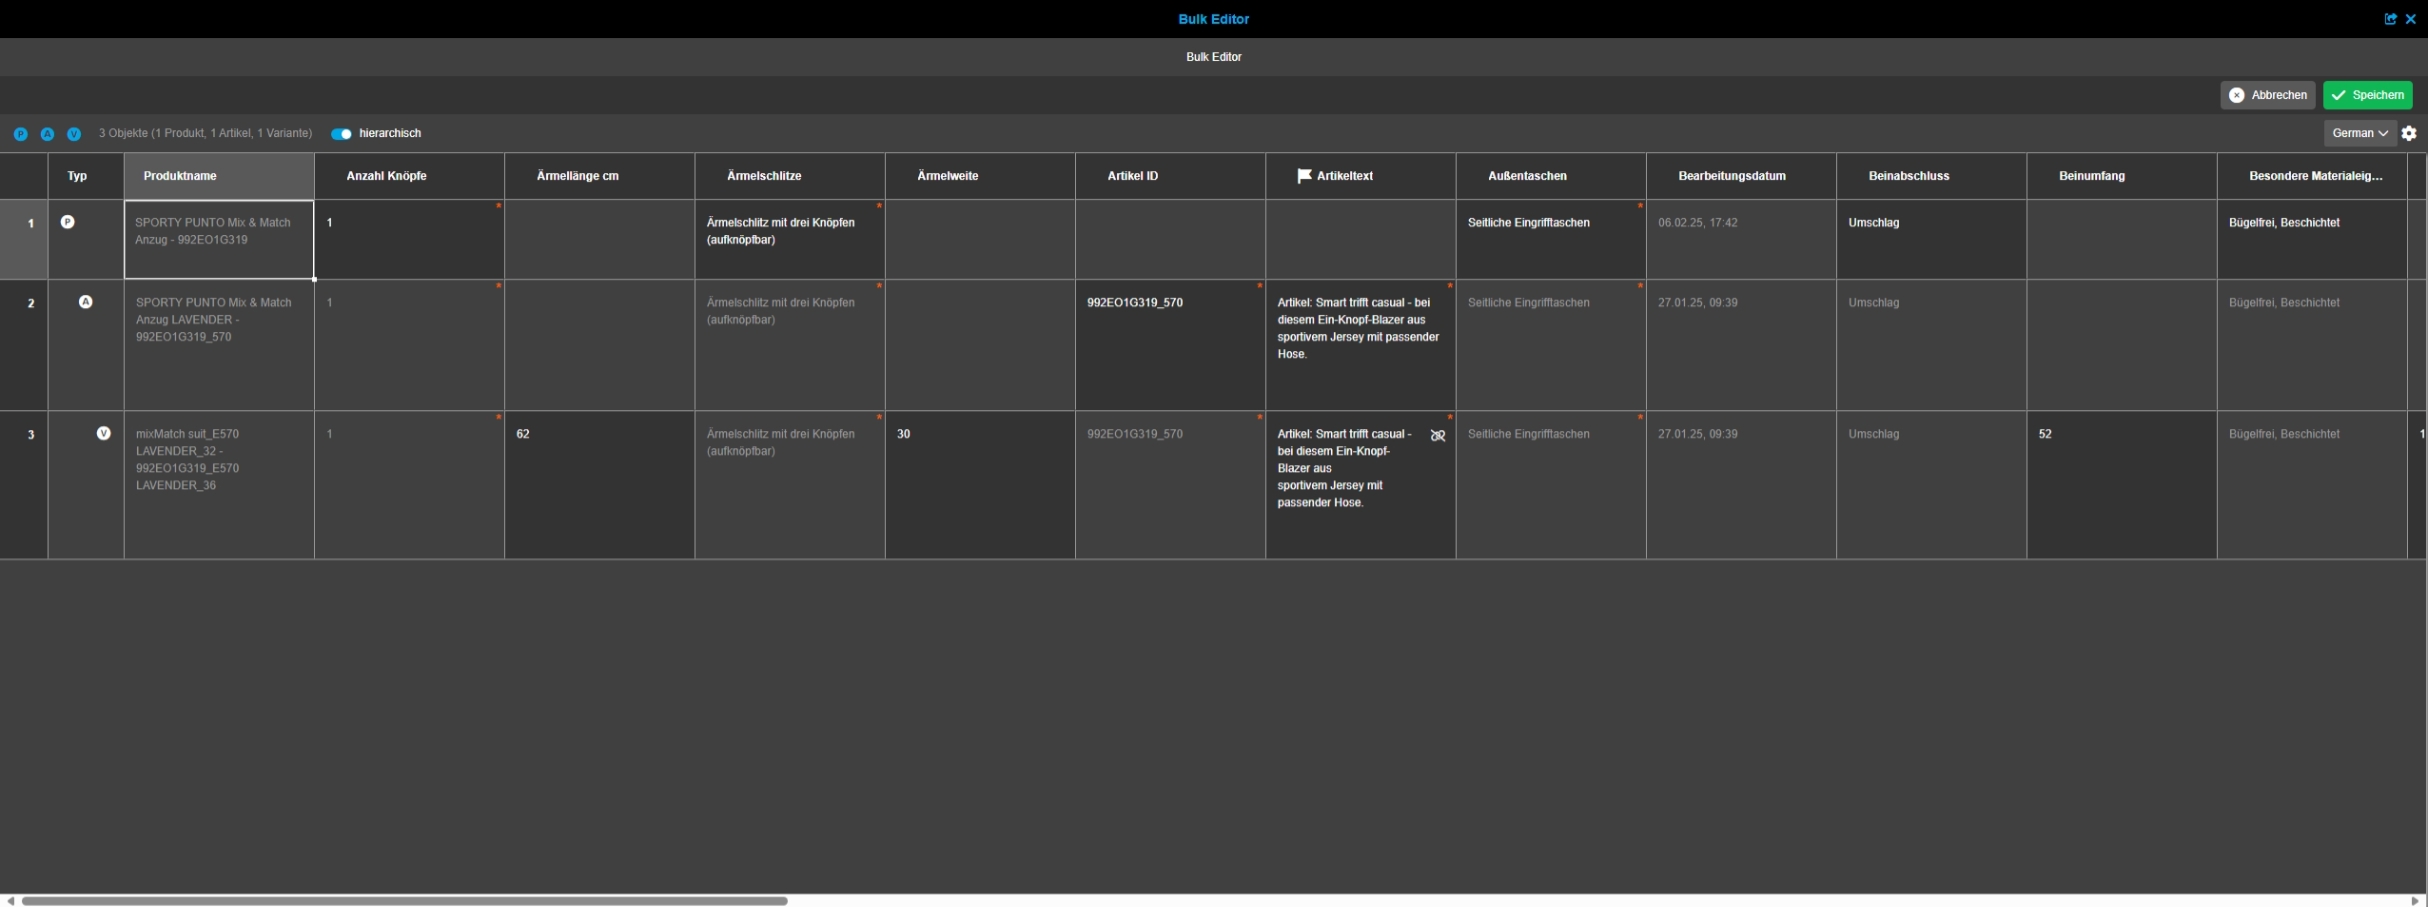Switch off the hierarchisch toggle
Viewport: 2428px width, 907px height.
click(x=342, y=134)
